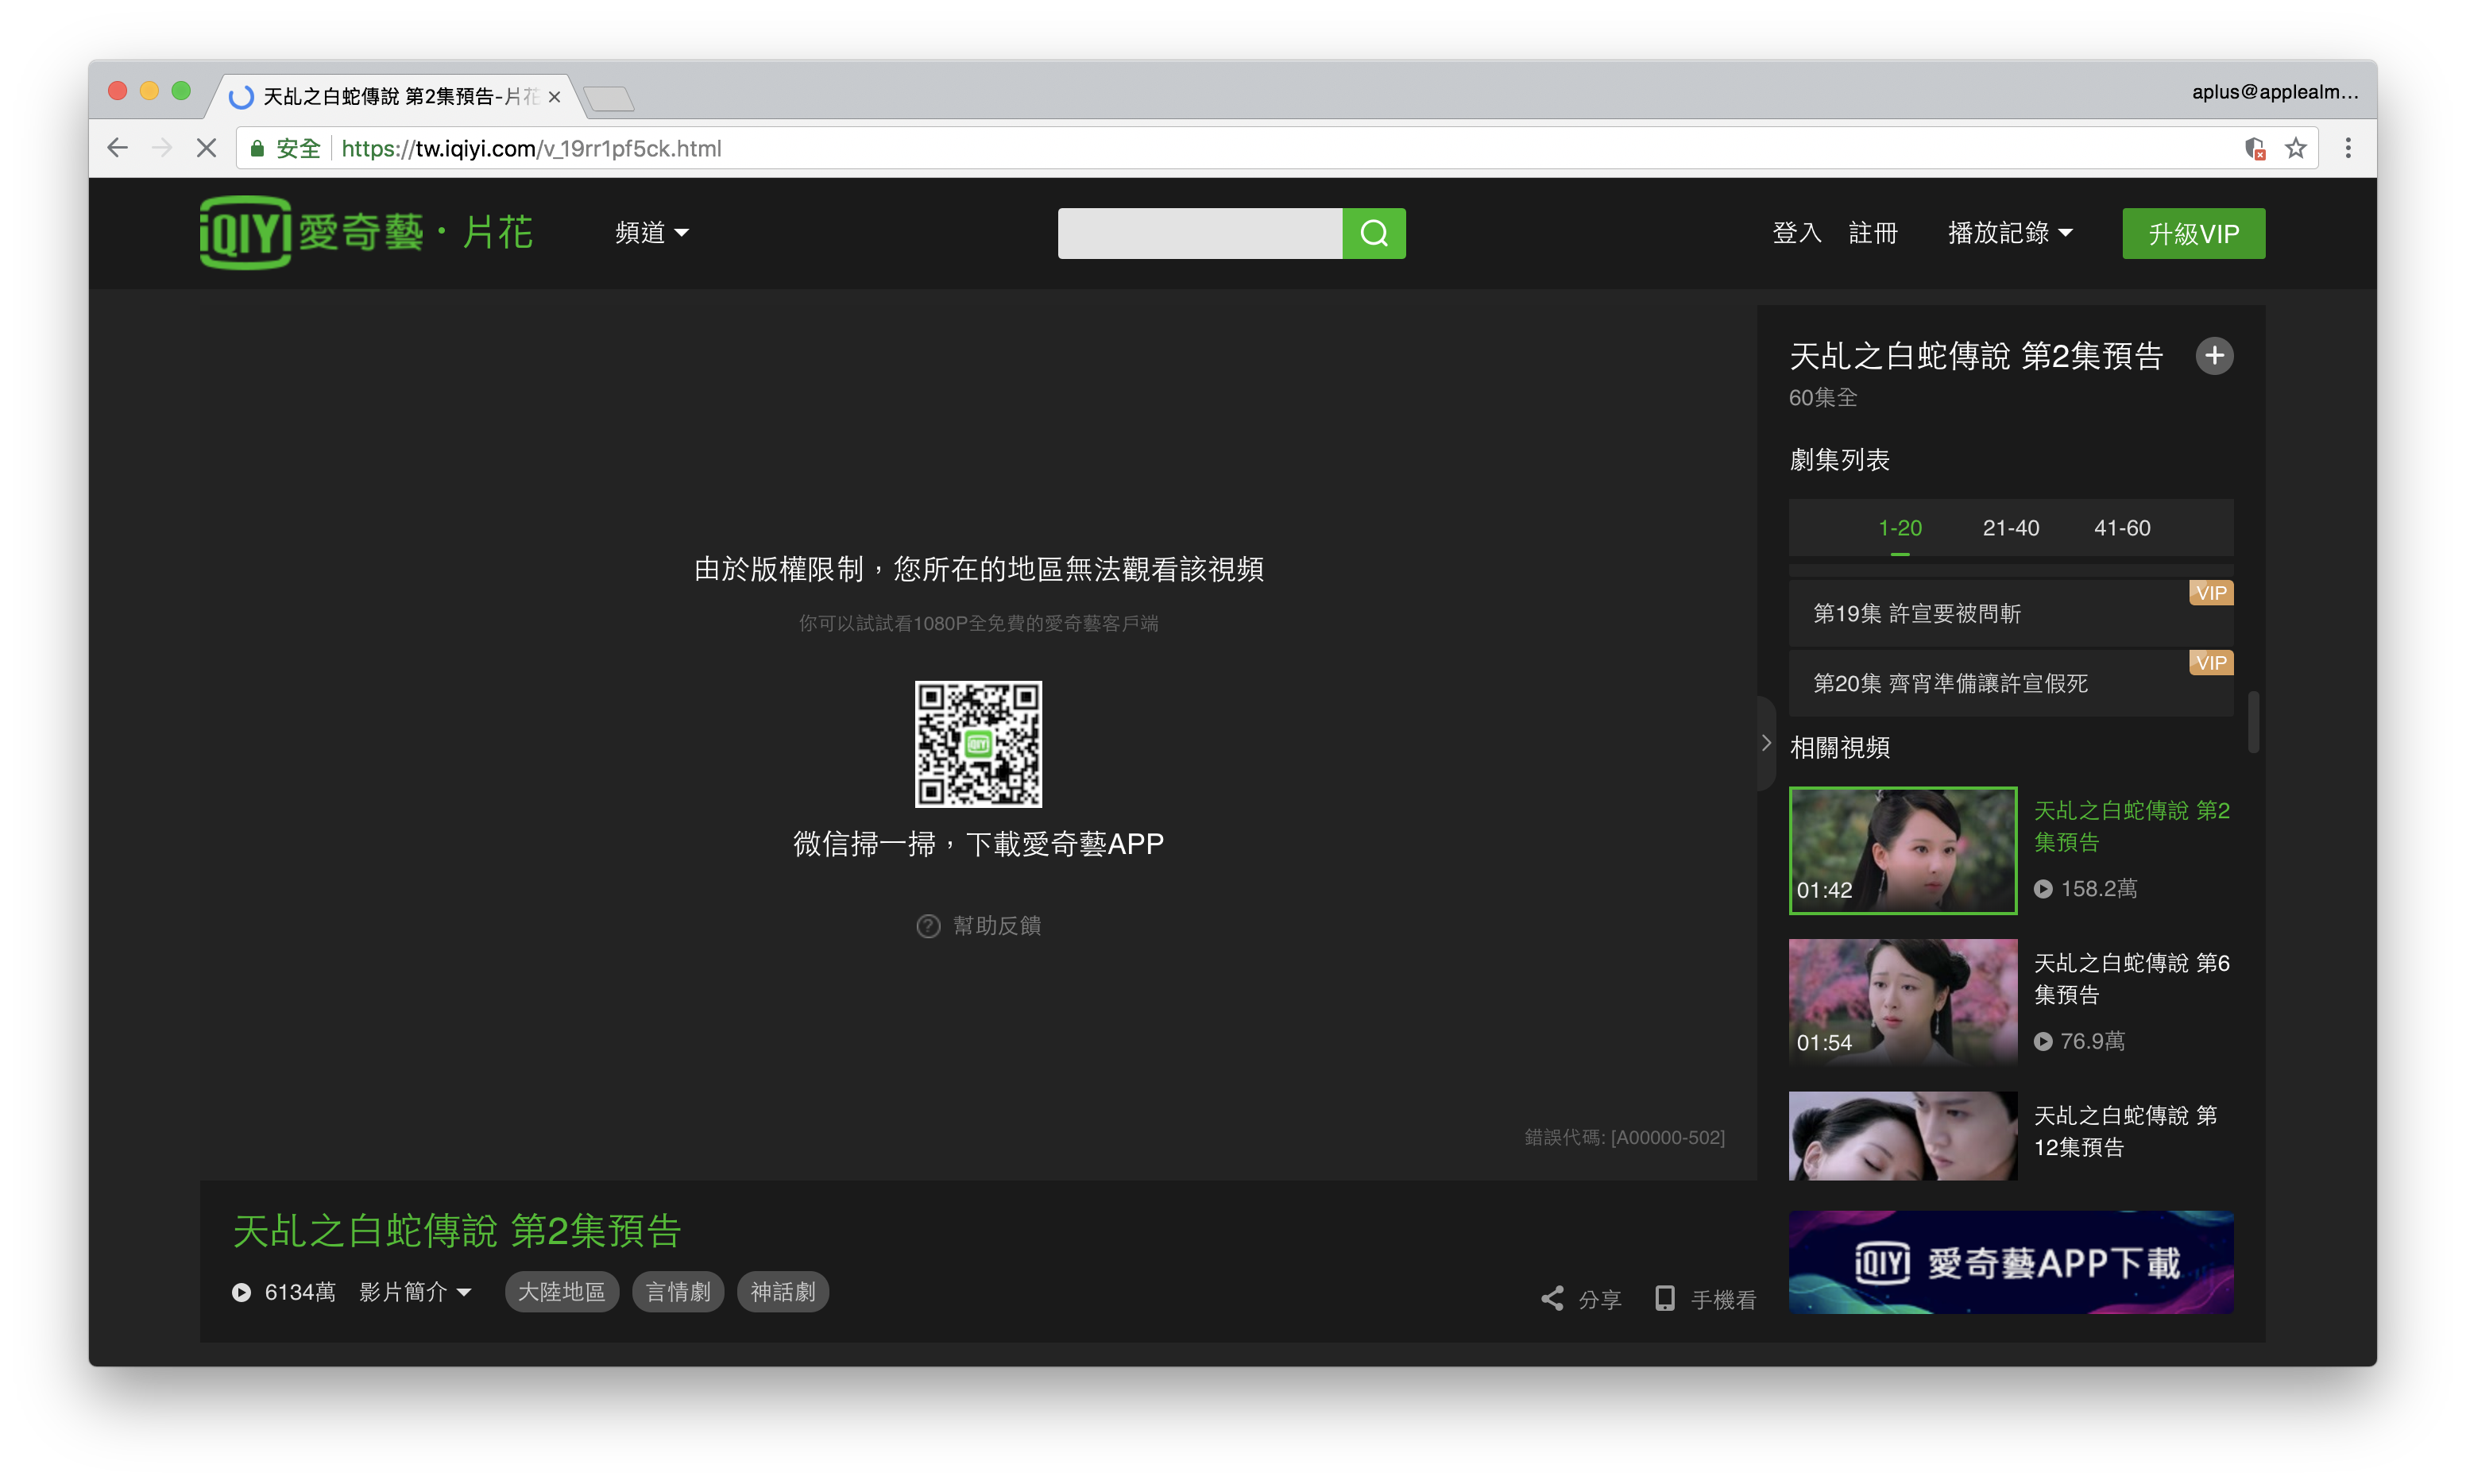2466x1484 pixels.
Task: Click the error code A00000-502 text
Action: (x=1624, y=1137)
